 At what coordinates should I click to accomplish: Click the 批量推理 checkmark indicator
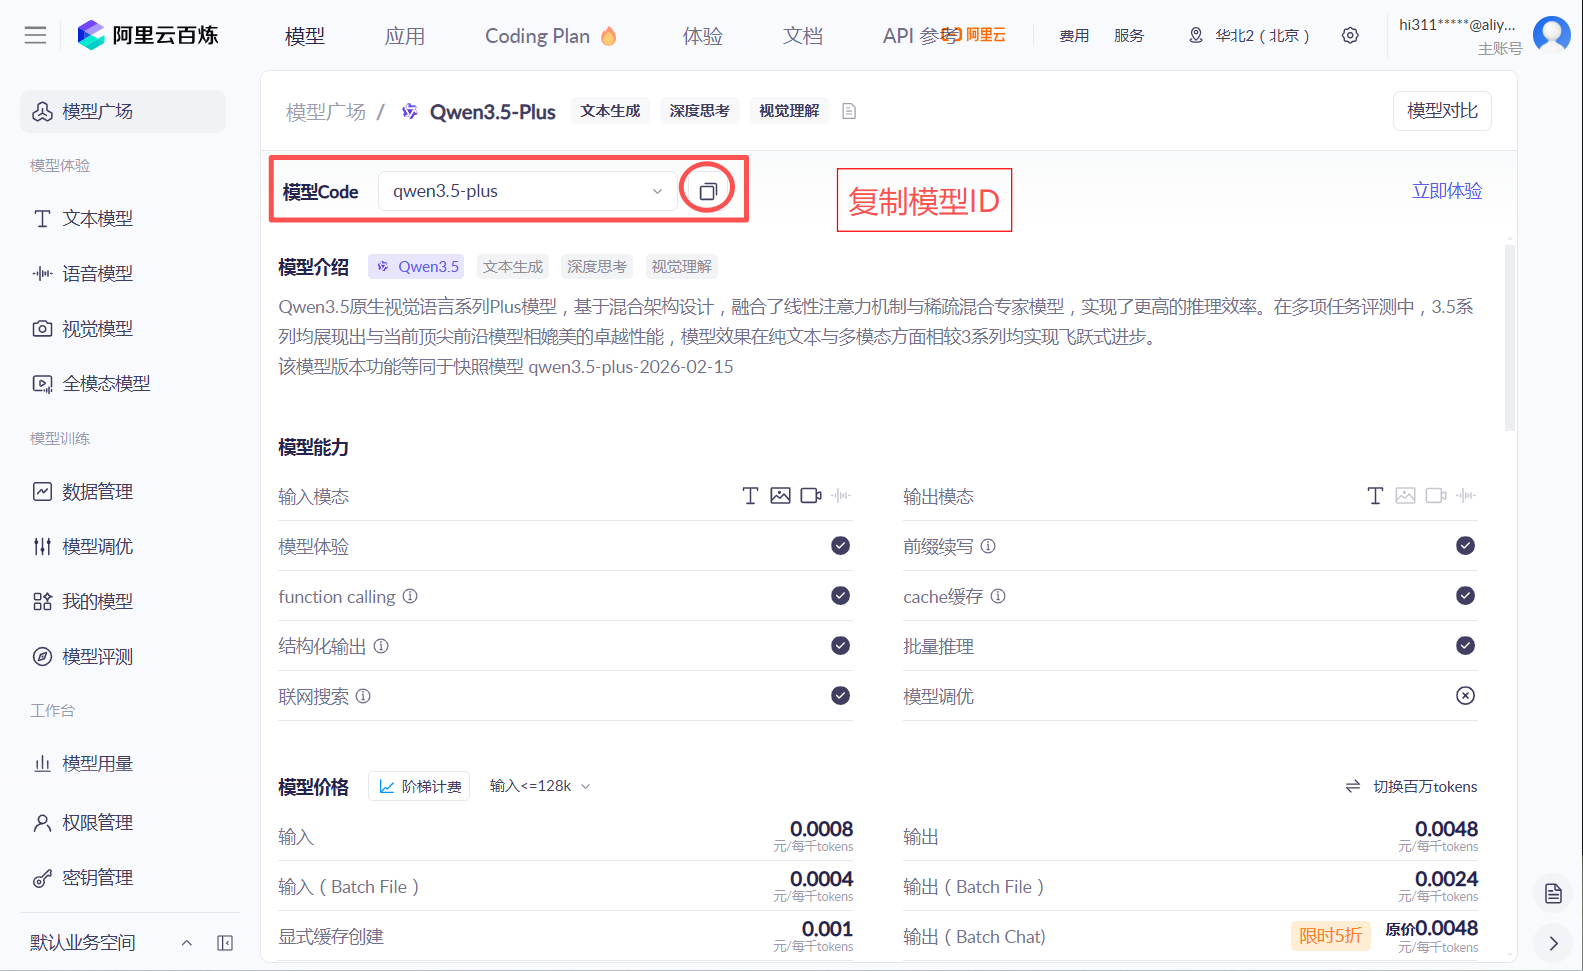(x=1465, y=646)
